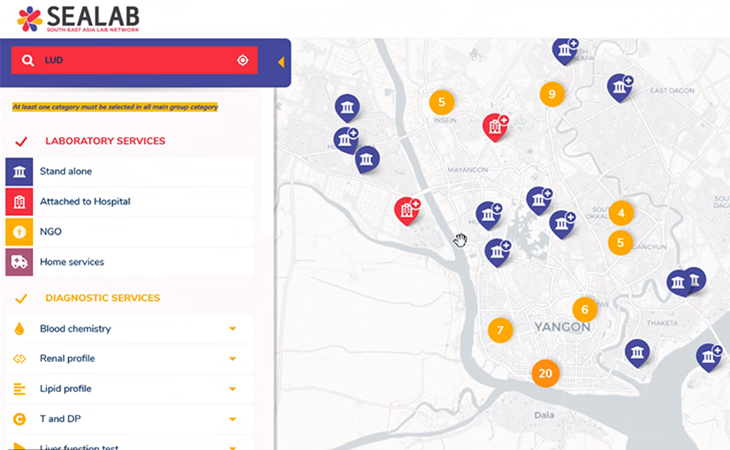Click blue lab pin below Mayangon label
730x450 pixels.
(x=488, y=215)
